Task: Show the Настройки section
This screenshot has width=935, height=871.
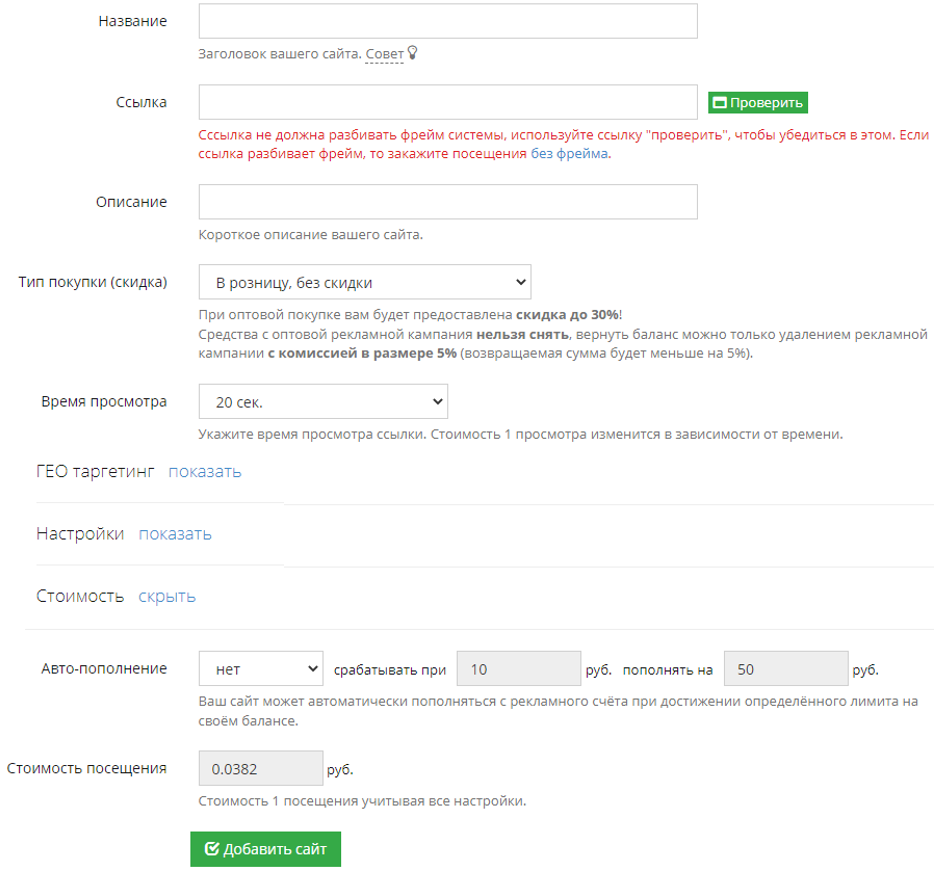Action: coord(175,534)
